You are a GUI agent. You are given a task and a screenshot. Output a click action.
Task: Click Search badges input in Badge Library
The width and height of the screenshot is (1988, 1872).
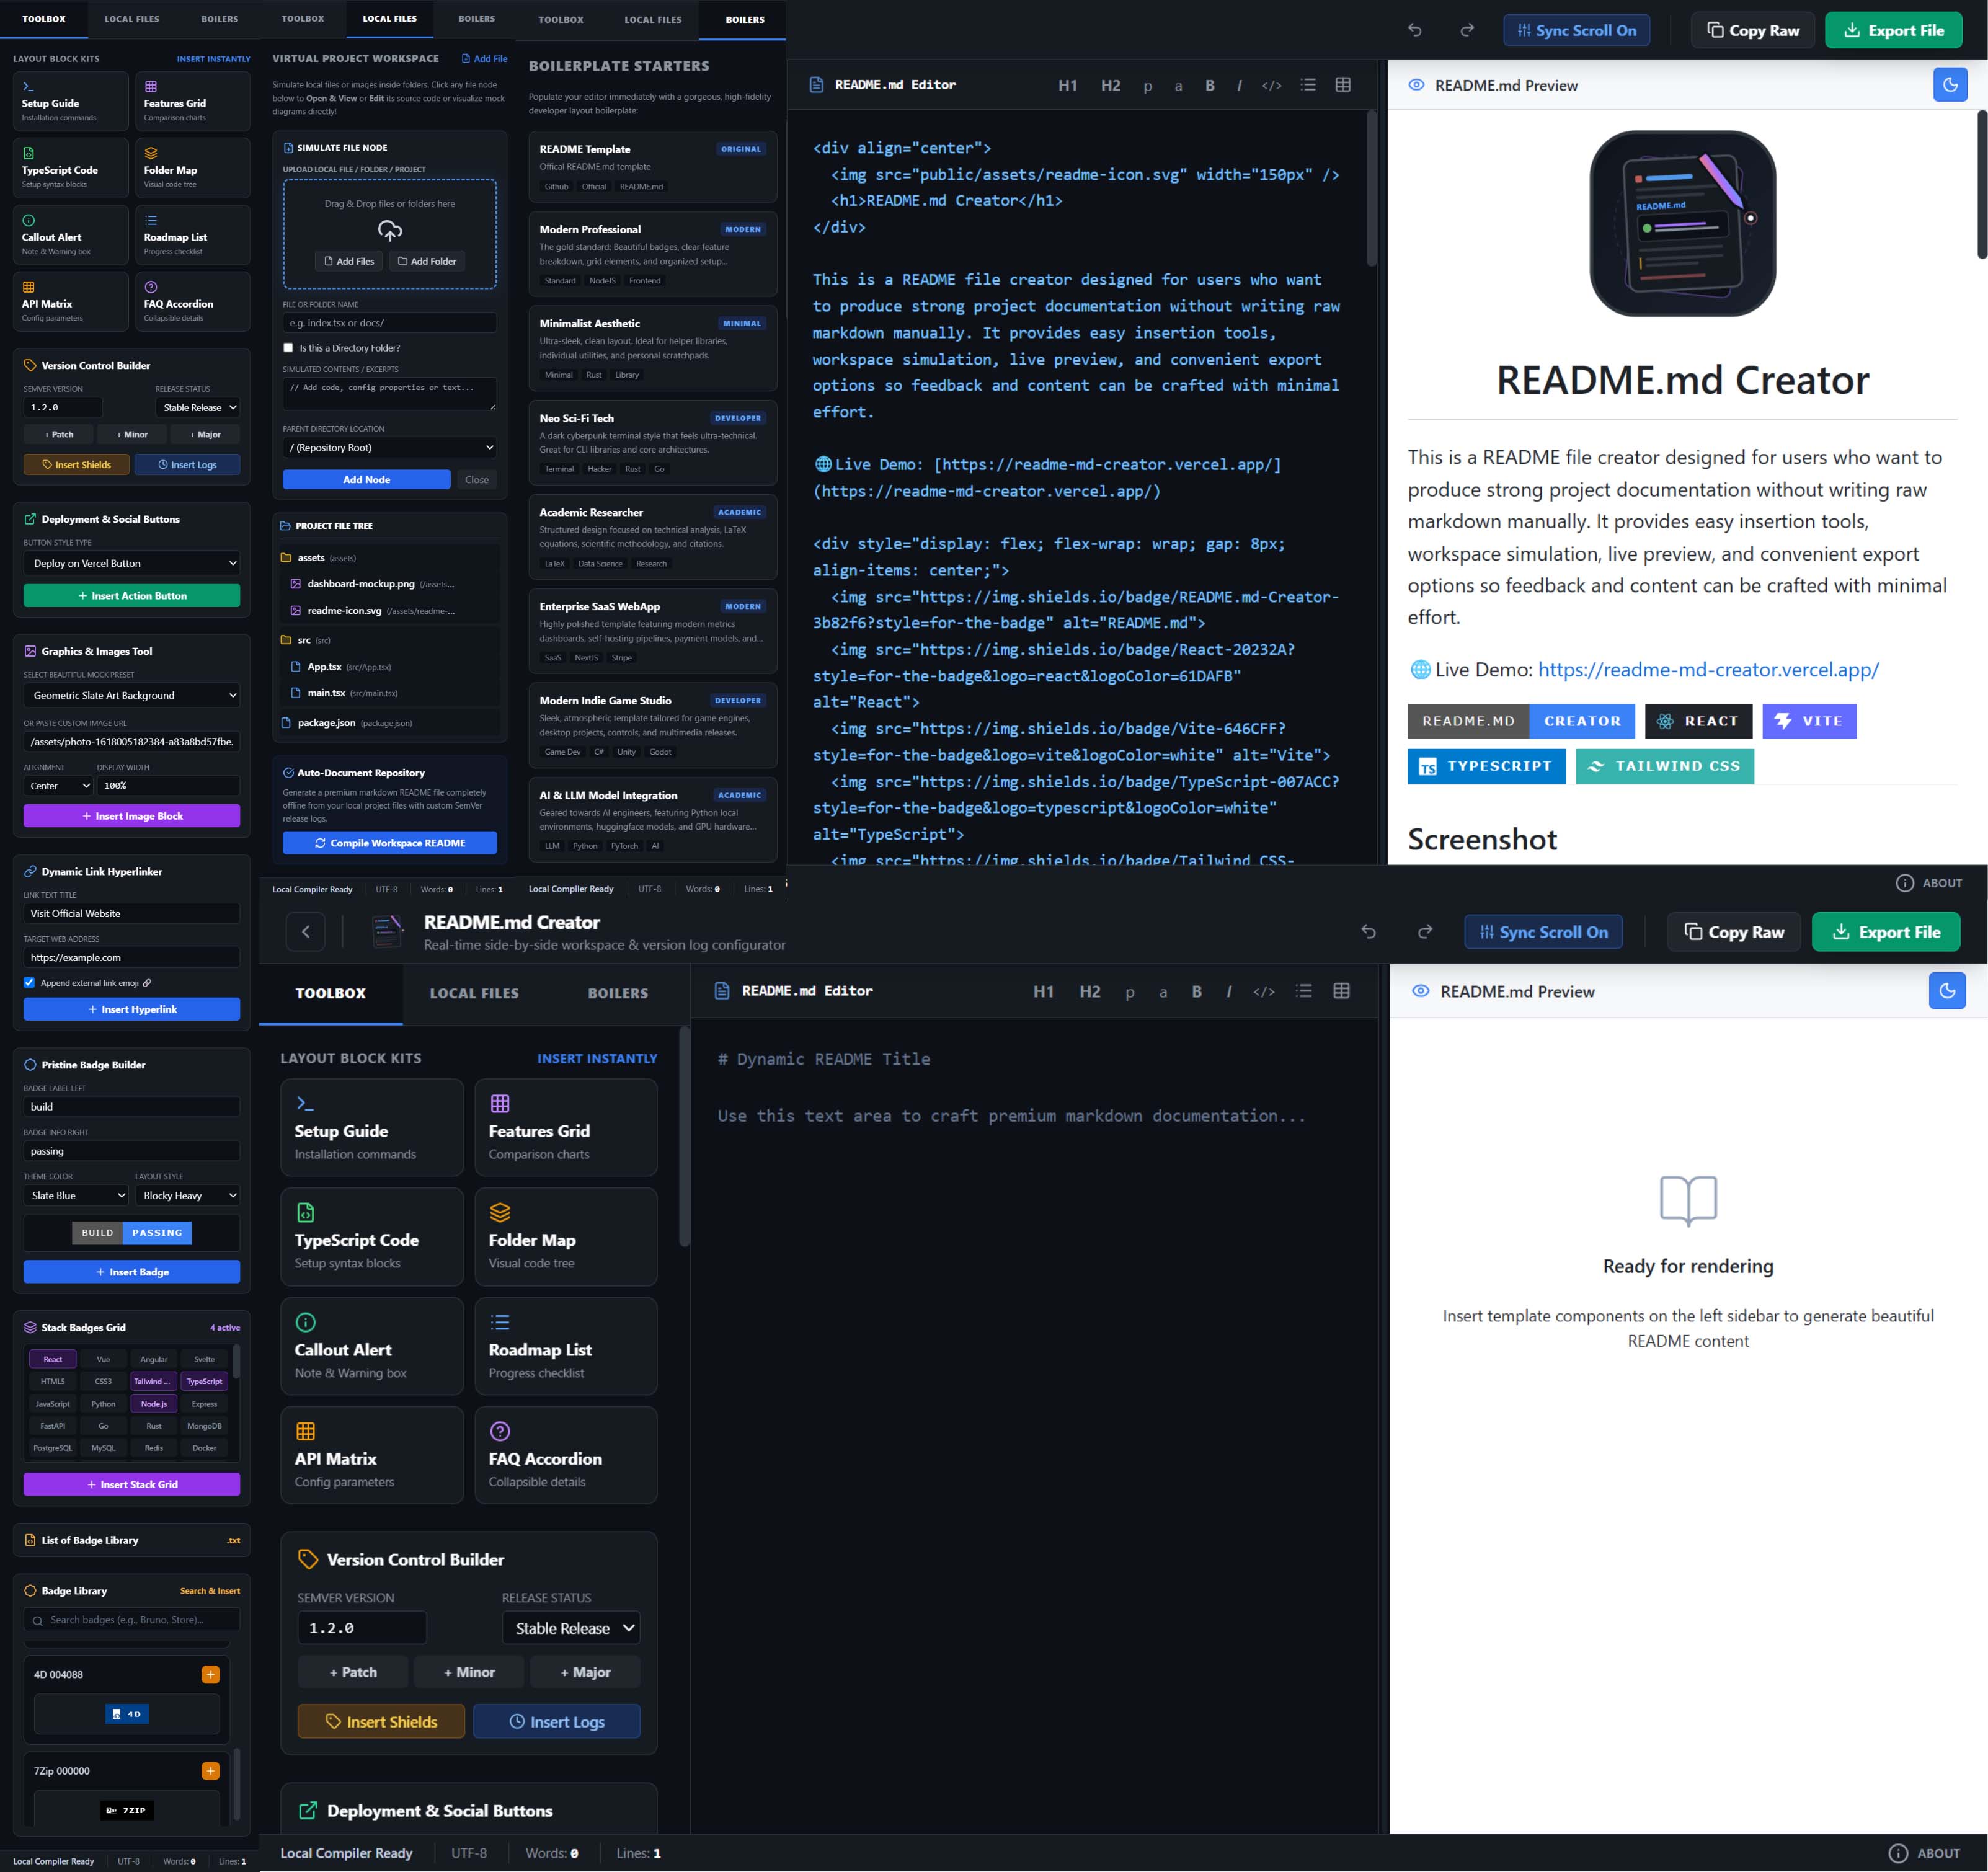coord(132,1620)
